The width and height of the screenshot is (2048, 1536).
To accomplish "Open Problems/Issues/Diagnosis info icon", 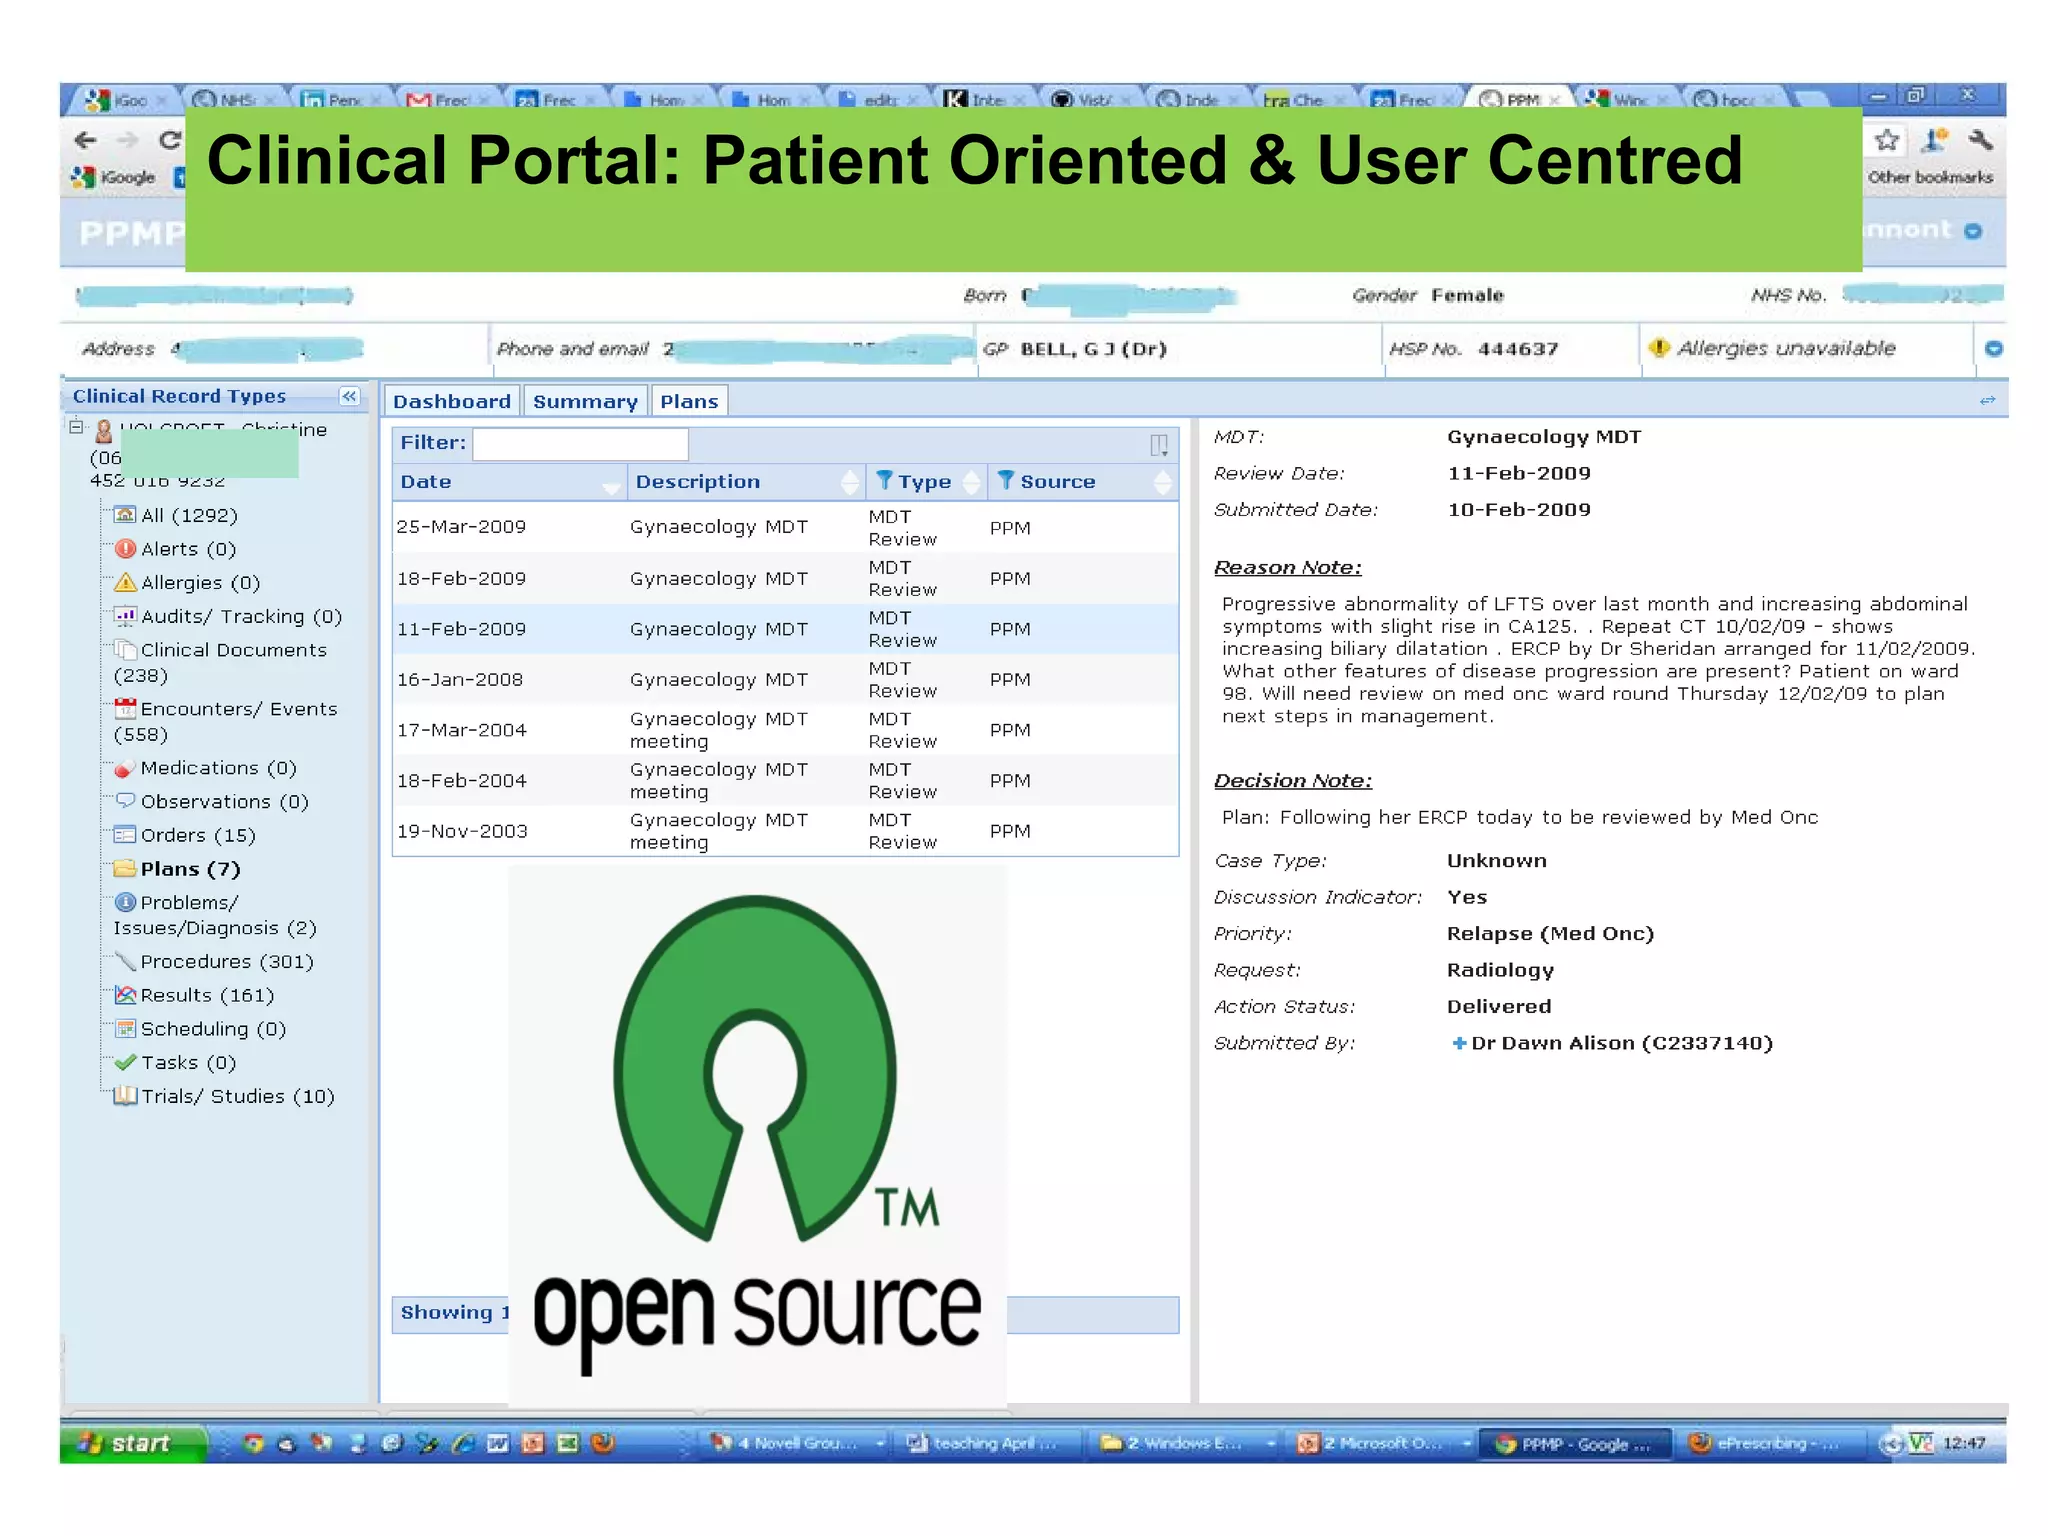I will [125, 902].
